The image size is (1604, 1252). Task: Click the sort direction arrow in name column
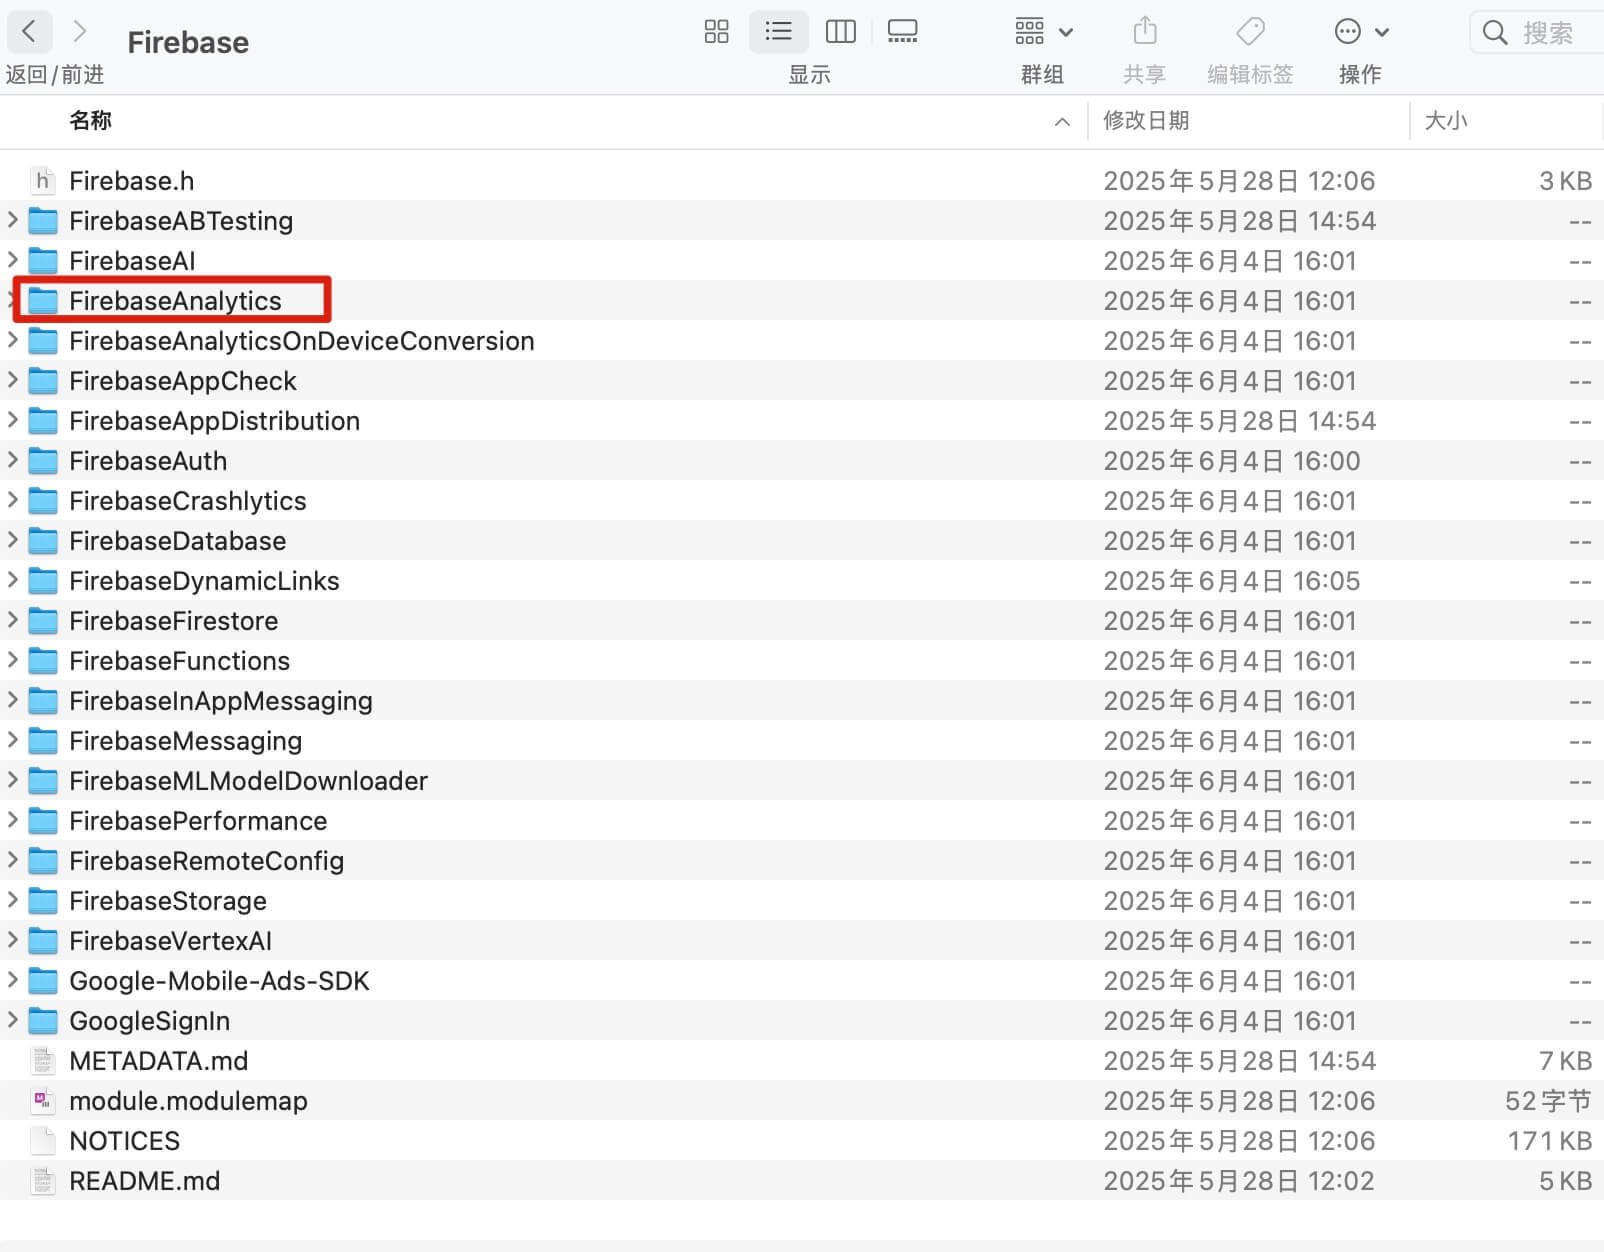pos(1062,122)
